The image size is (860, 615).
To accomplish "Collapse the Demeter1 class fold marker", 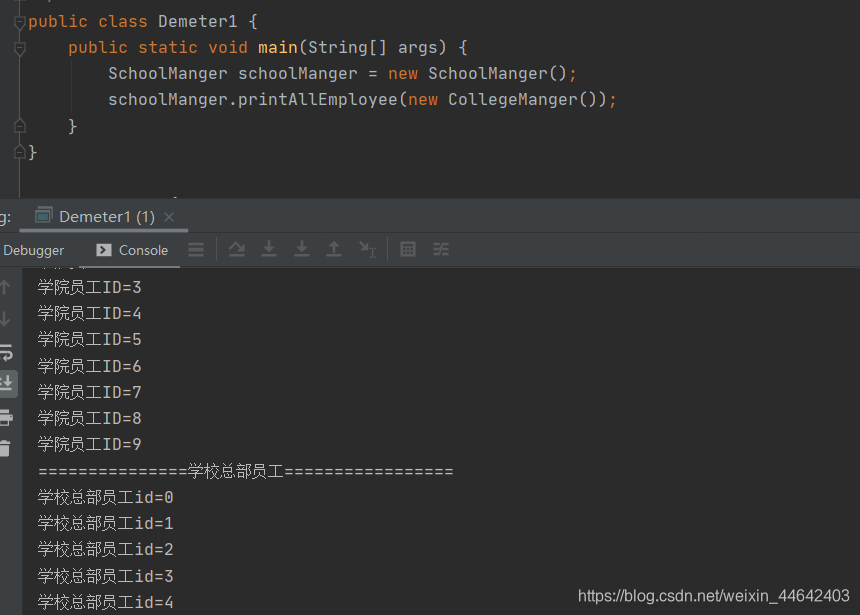I will (20, 22).
